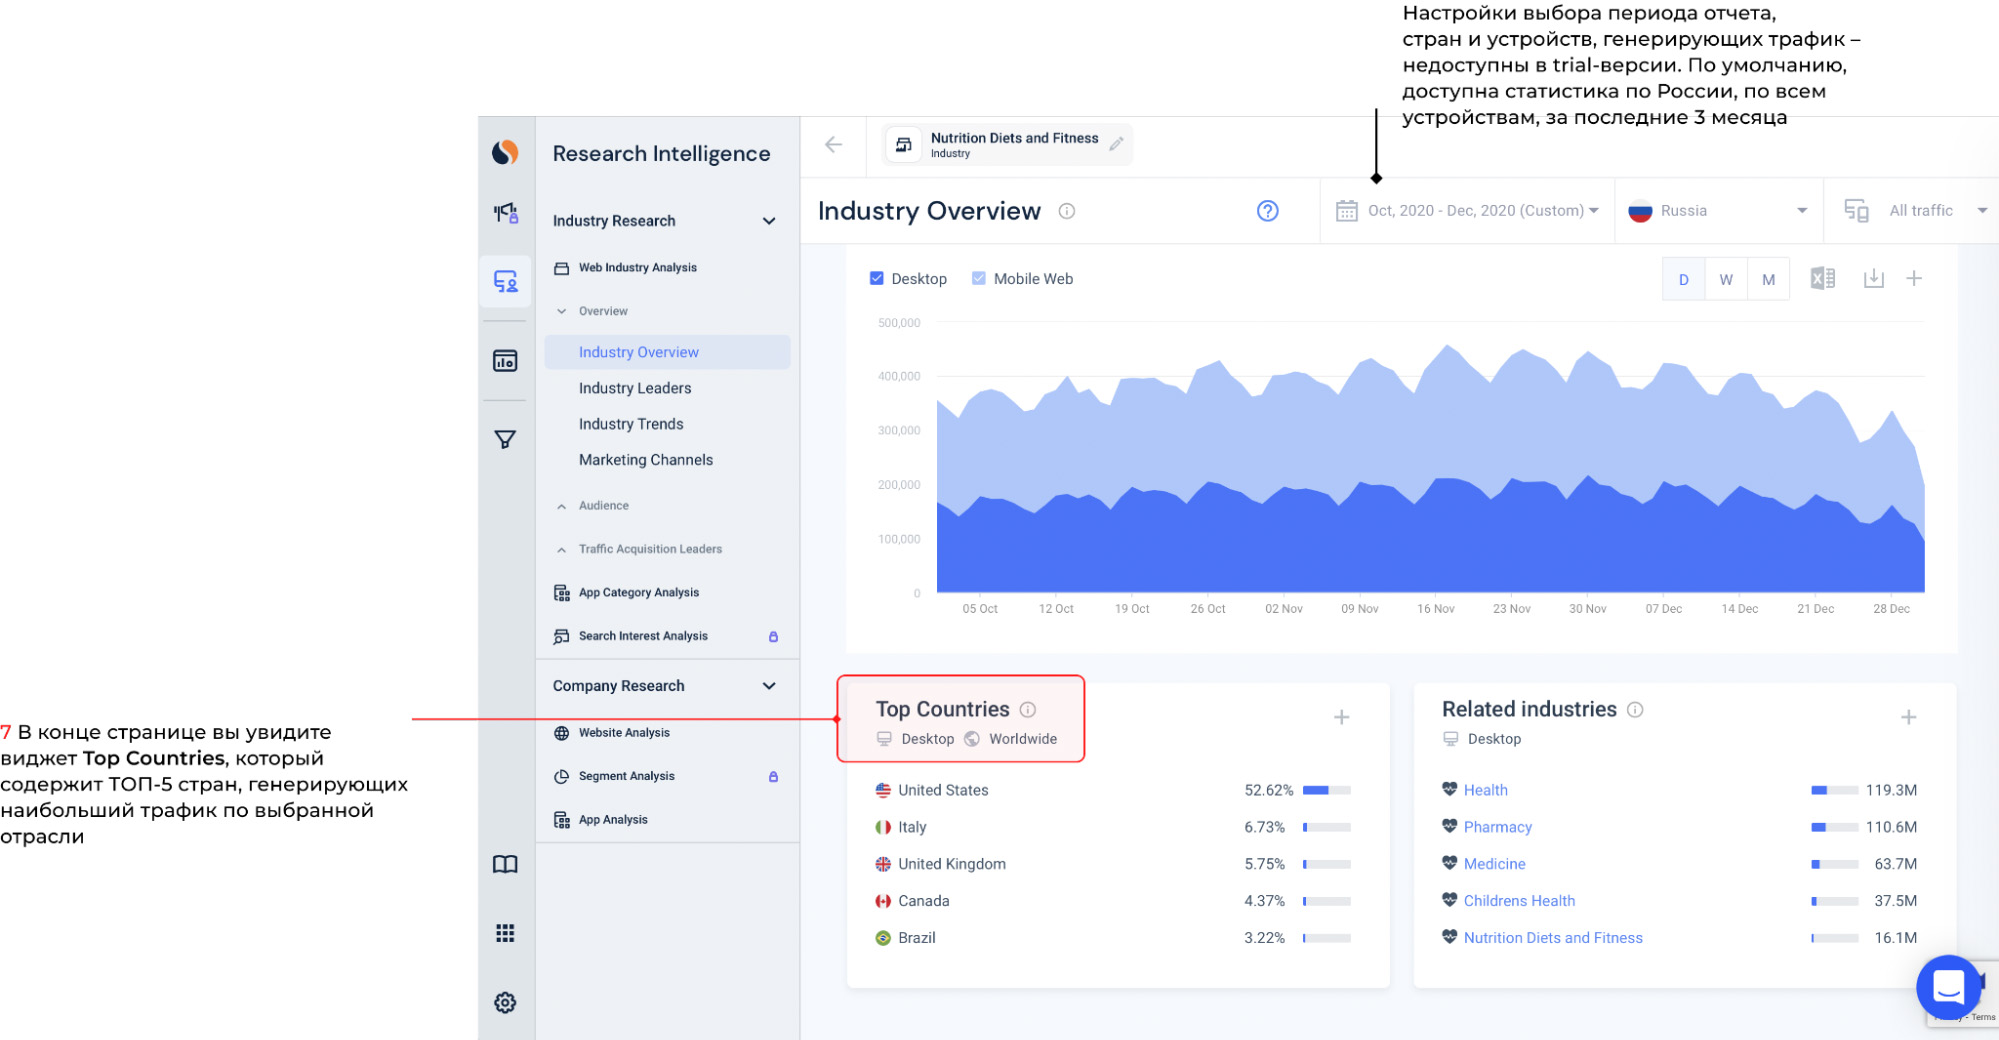Click the United States share bar
The image size is (1999, 1040).
pyautogui.click(x=1327, y=790)
